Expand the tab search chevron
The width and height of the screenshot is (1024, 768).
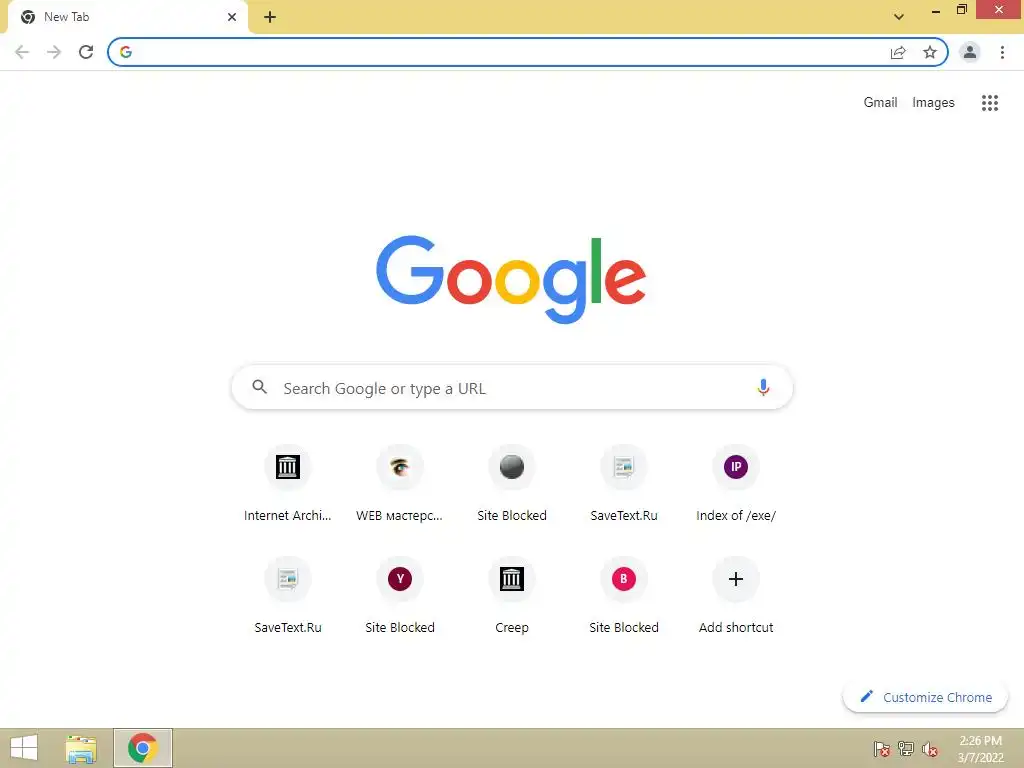click(899, 17)
